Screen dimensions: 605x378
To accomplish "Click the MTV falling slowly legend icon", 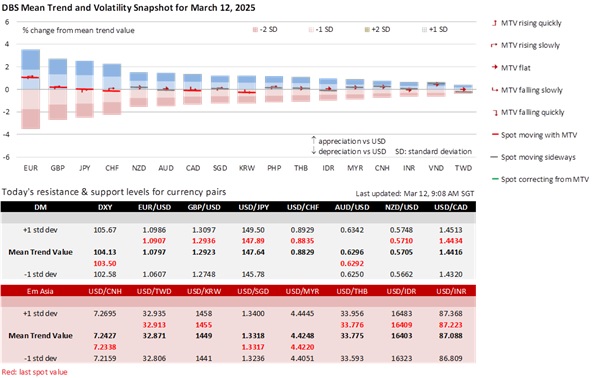I will coord(494,90).
